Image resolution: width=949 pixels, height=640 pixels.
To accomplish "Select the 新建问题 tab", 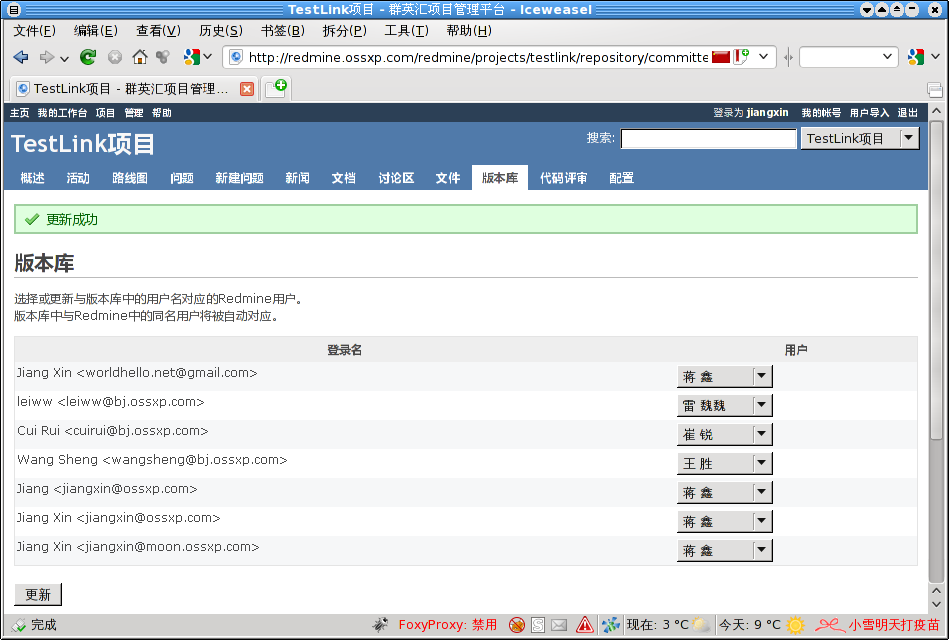I will click(240, 178).
